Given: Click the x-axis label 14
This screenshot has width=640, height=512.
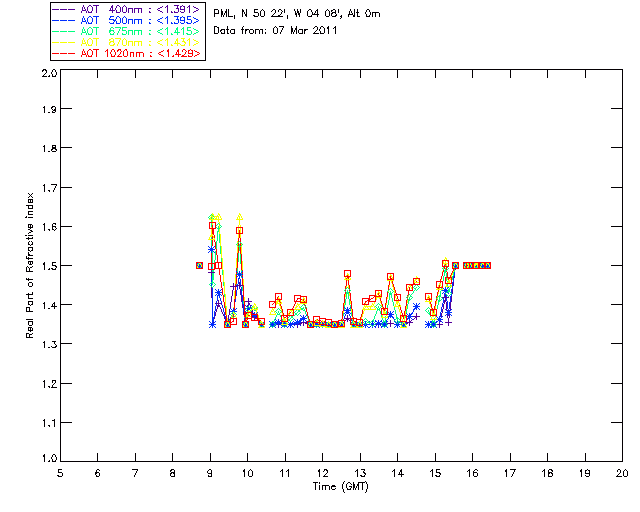Looking at the screenshot, I should coord(398,473).
